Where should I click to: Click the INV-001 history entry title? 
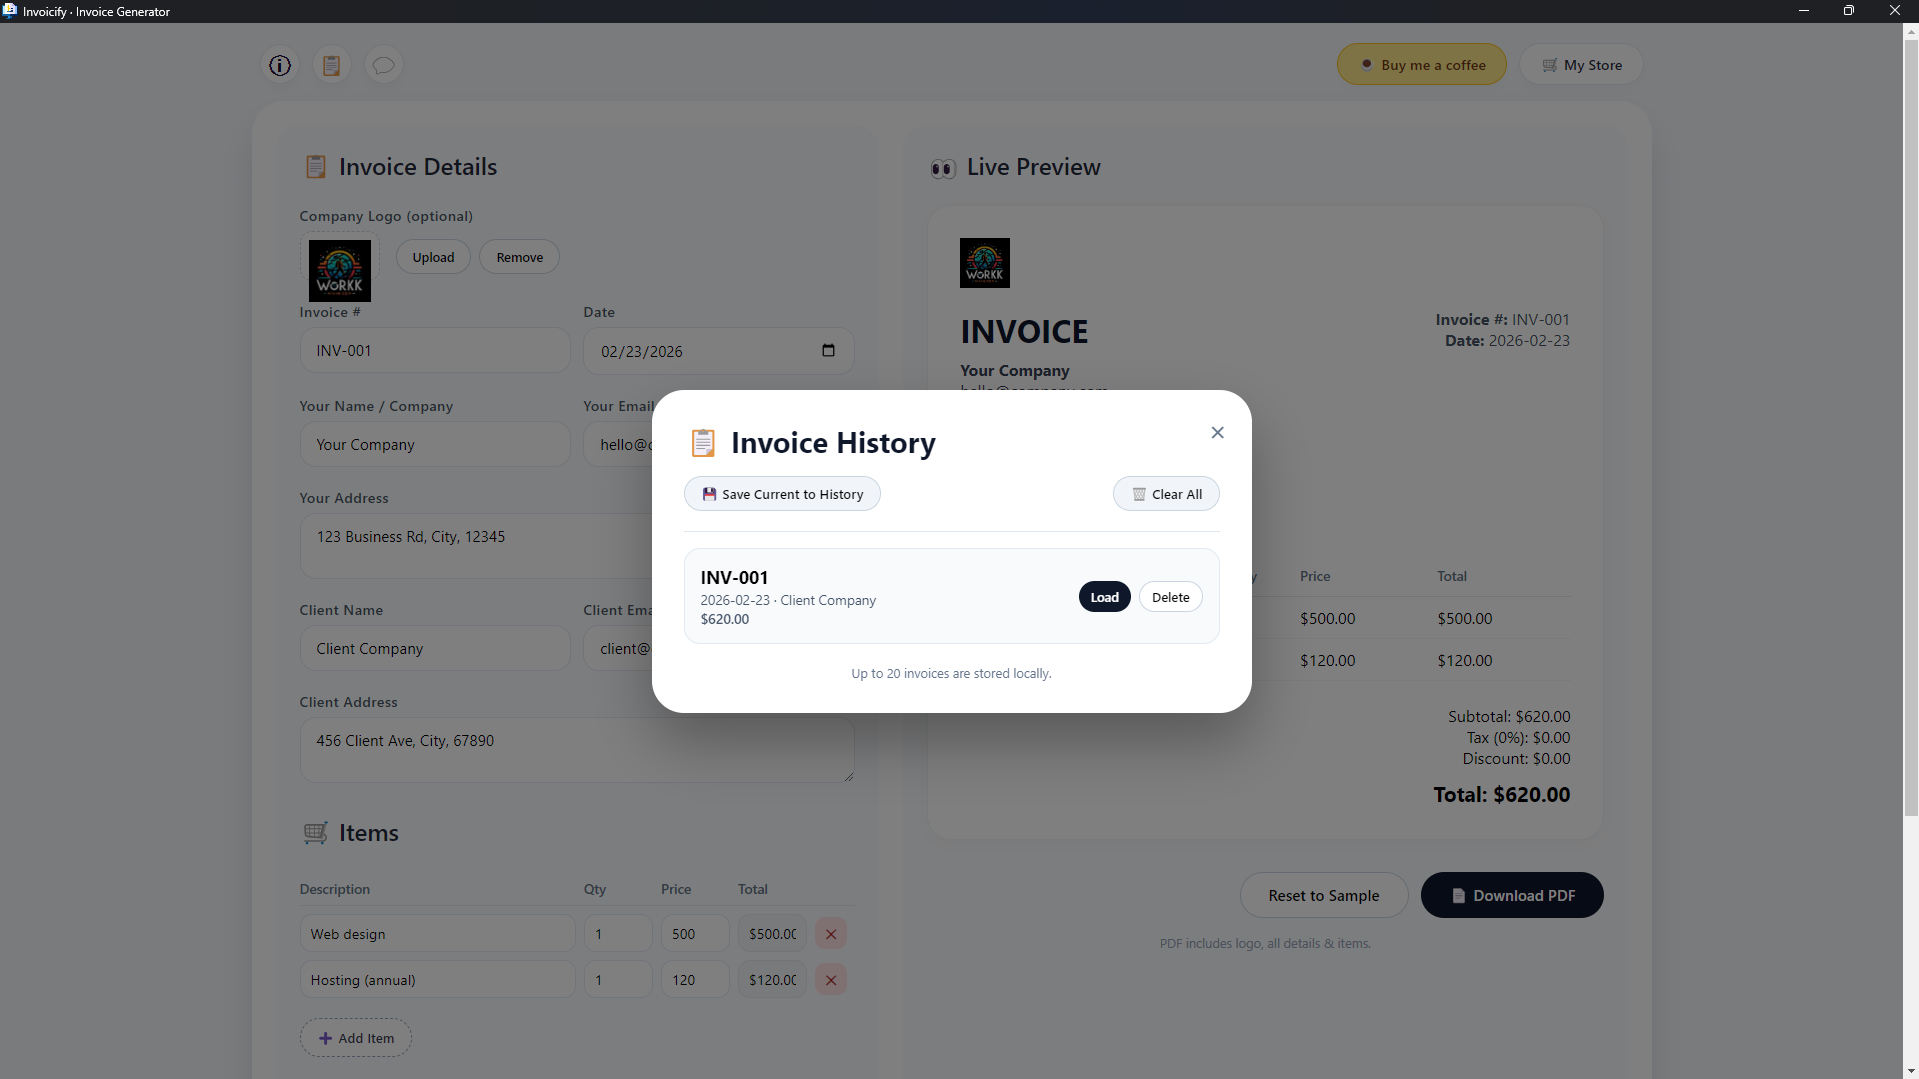coord(734,578)
